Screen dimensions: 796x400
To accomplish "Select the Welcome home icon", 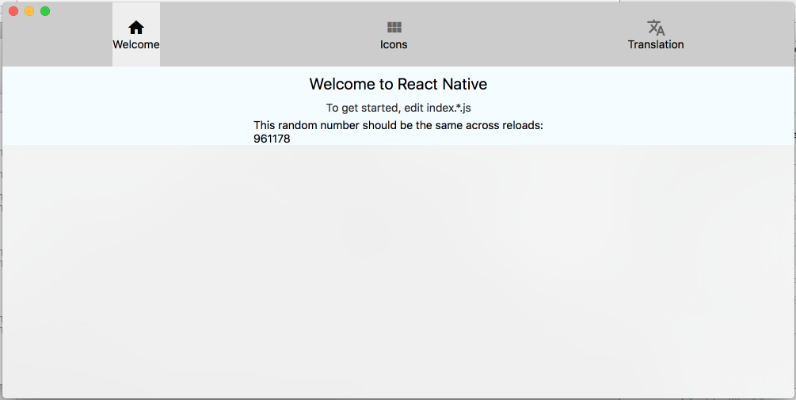I will coord(136,27).
